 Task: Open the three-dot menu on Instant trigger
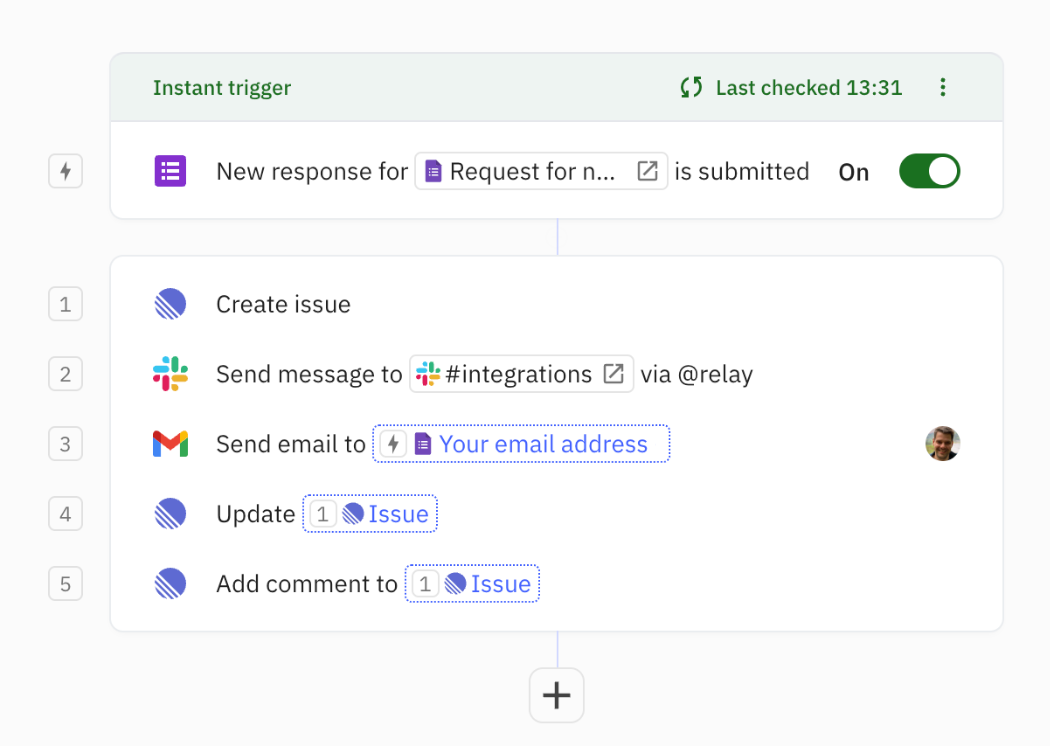(942, 87)
